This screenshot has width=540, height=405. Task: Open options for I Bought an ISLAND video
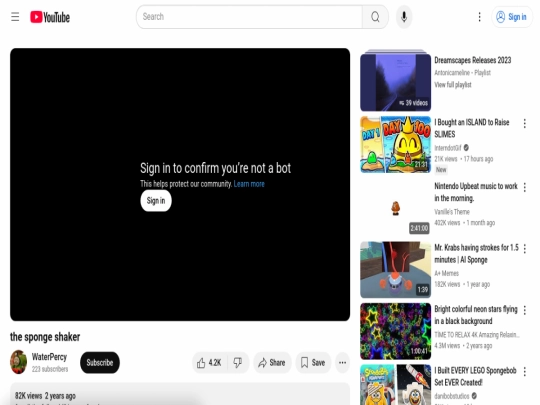tap(525, 123)
